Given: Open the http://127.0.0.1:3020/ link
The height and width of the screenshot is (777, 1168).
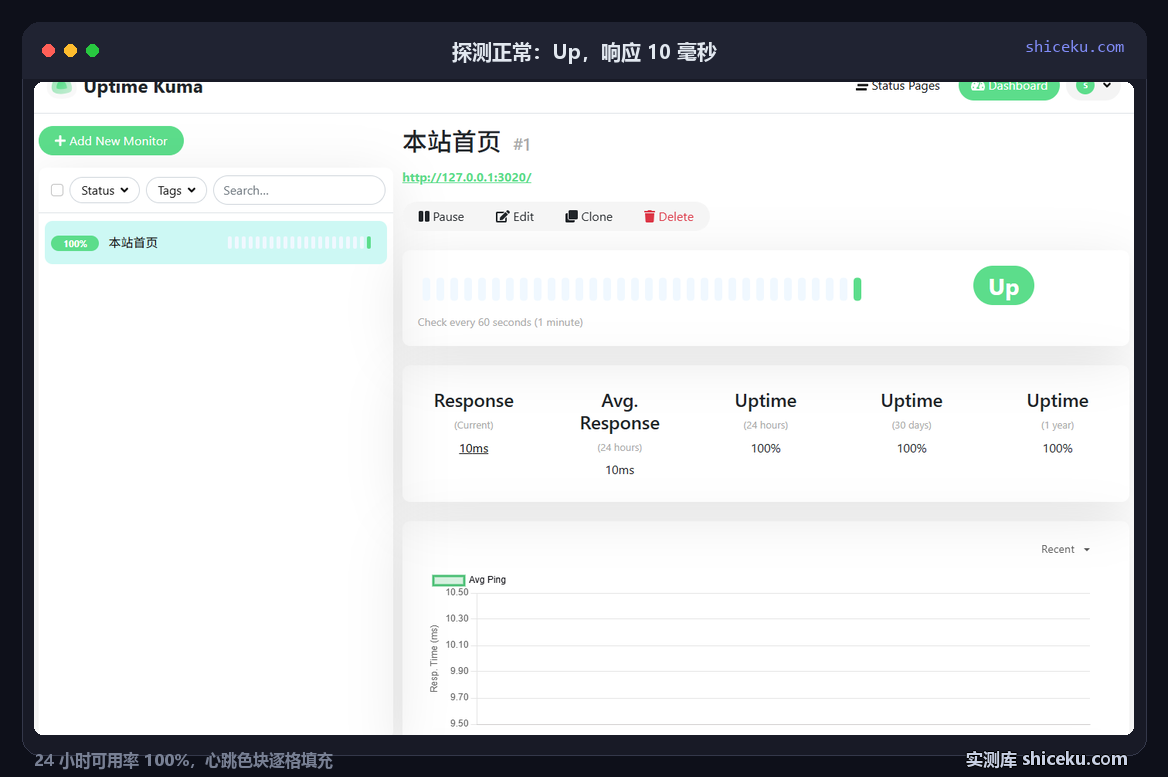Looking at the screenshot, I should click(x=466, y=177).
